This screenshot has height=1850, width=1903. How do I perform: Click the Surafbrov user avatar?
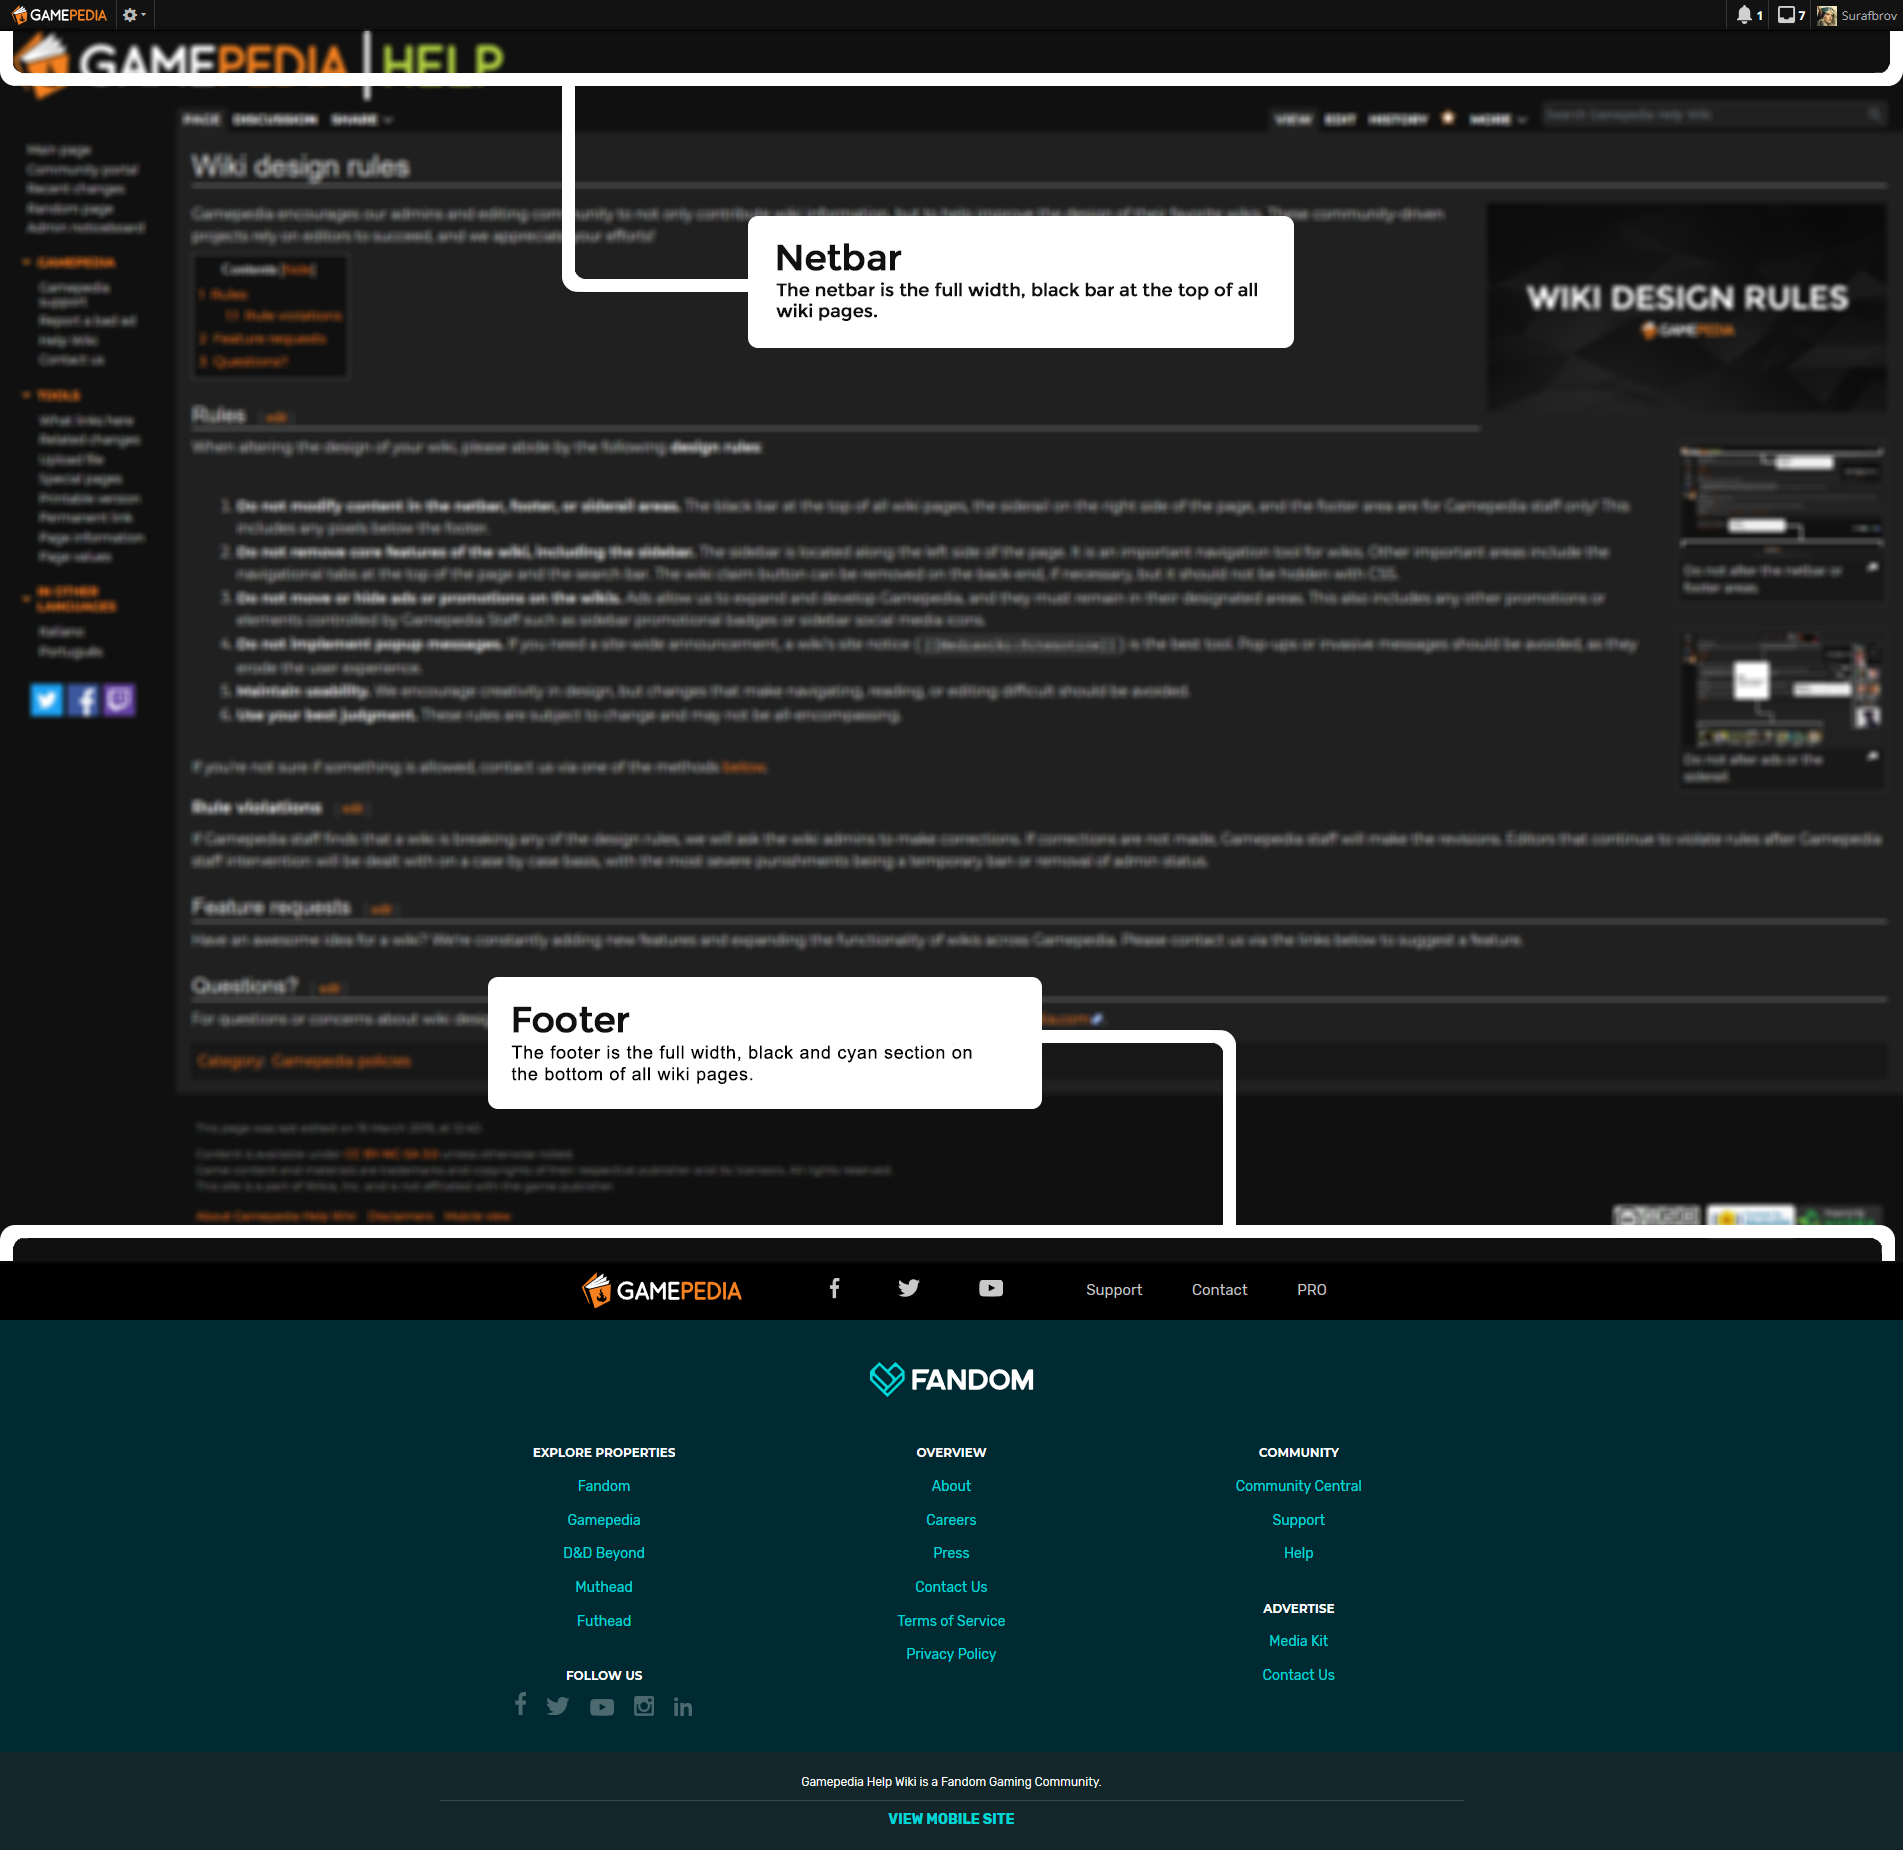click(1827, 15)
